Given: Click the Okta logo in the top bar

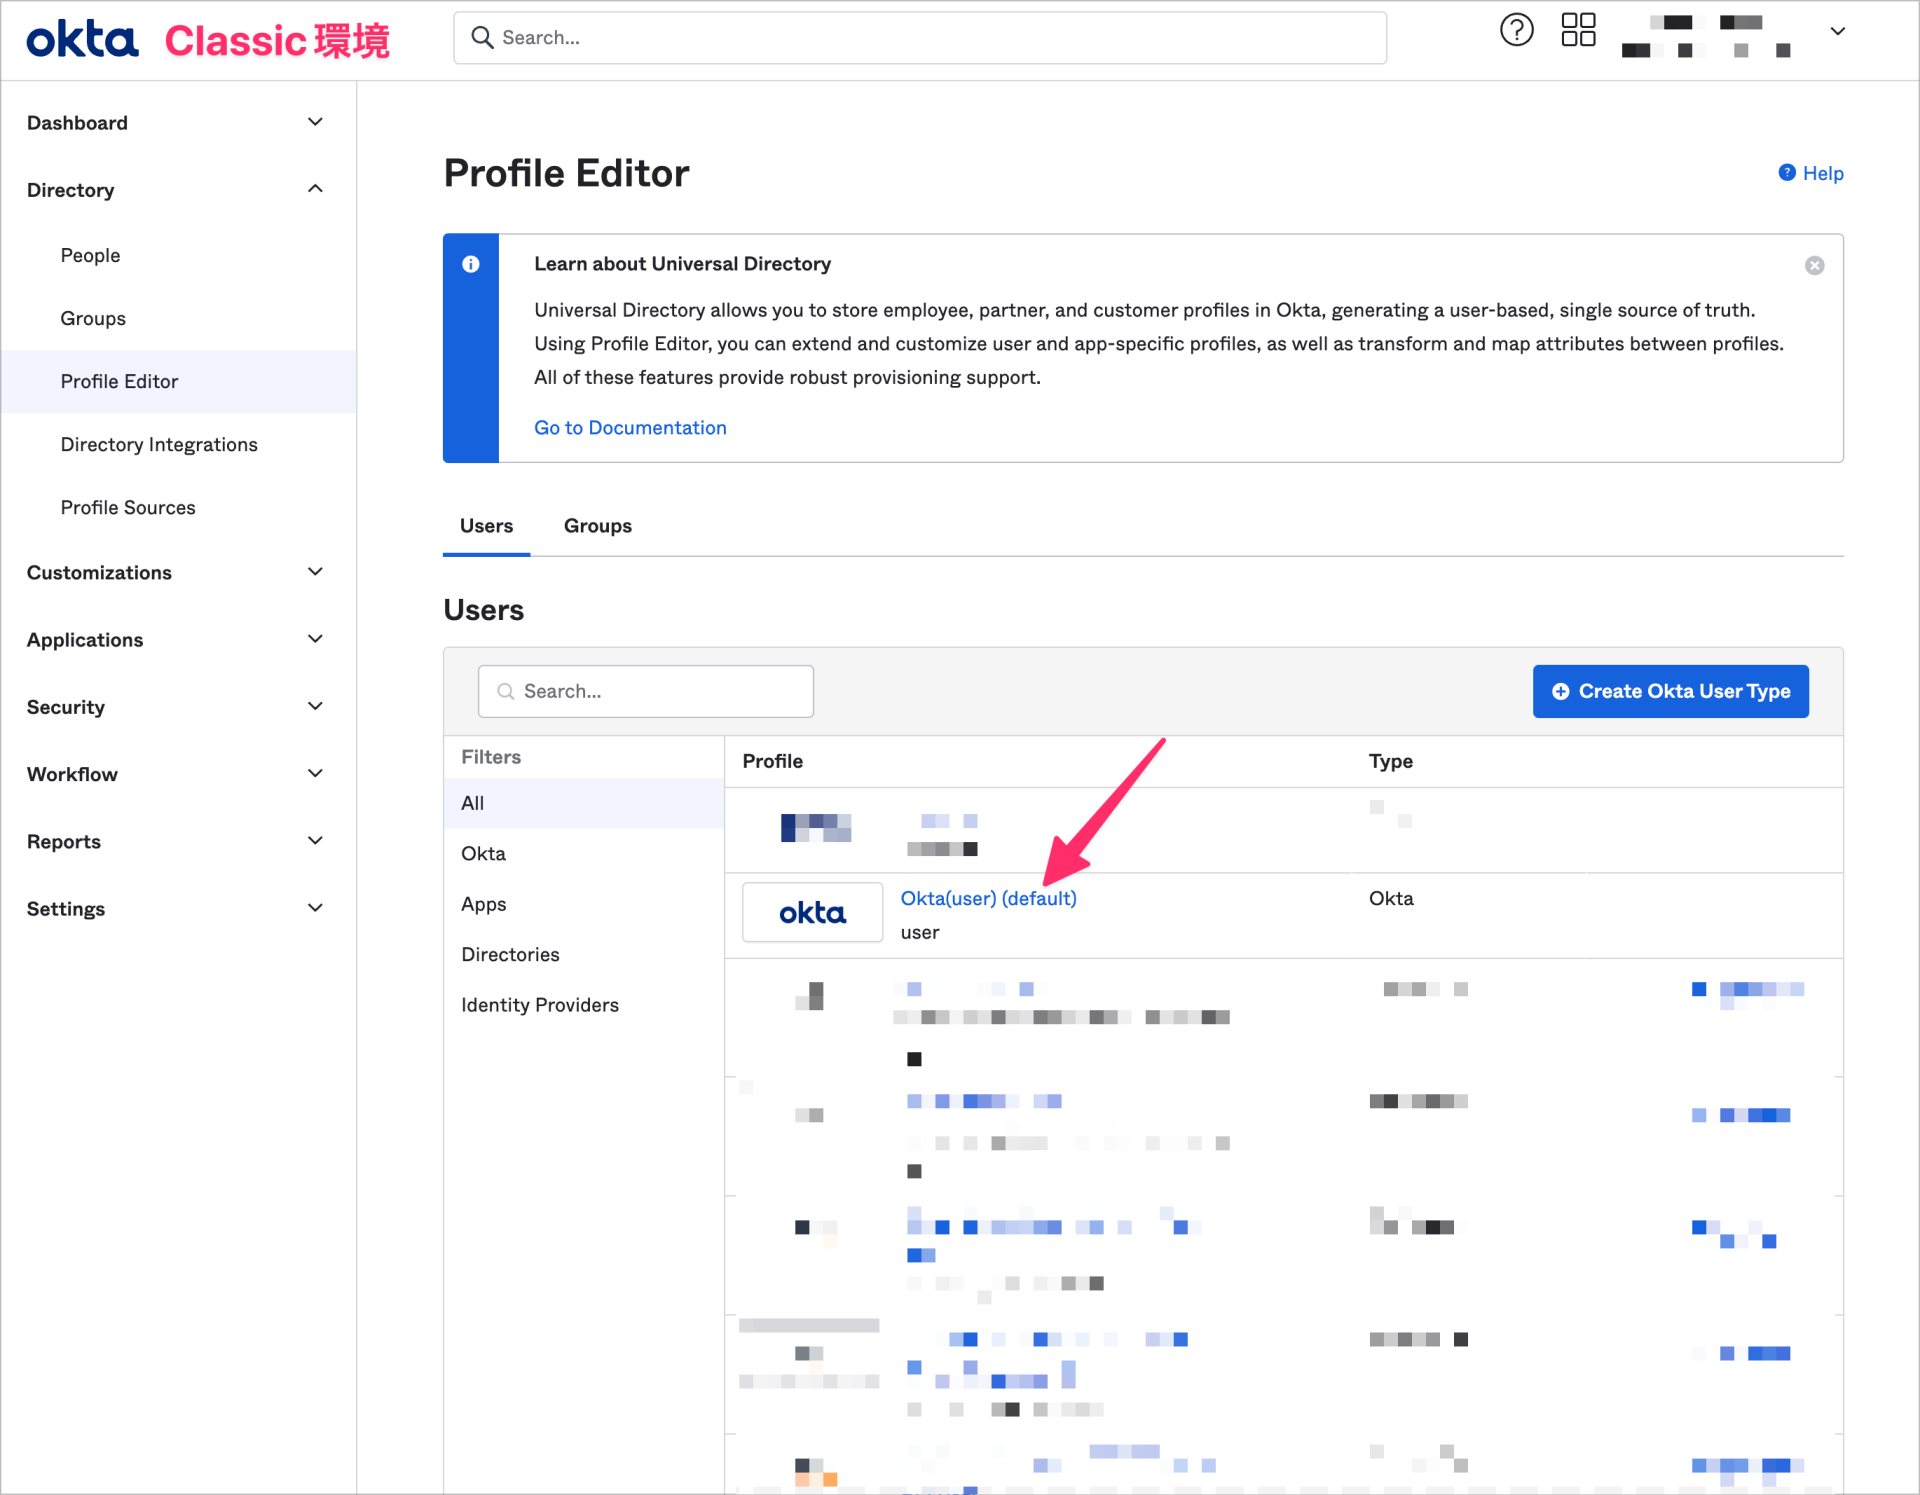Looking at the screenshot, I should [81, 38].
